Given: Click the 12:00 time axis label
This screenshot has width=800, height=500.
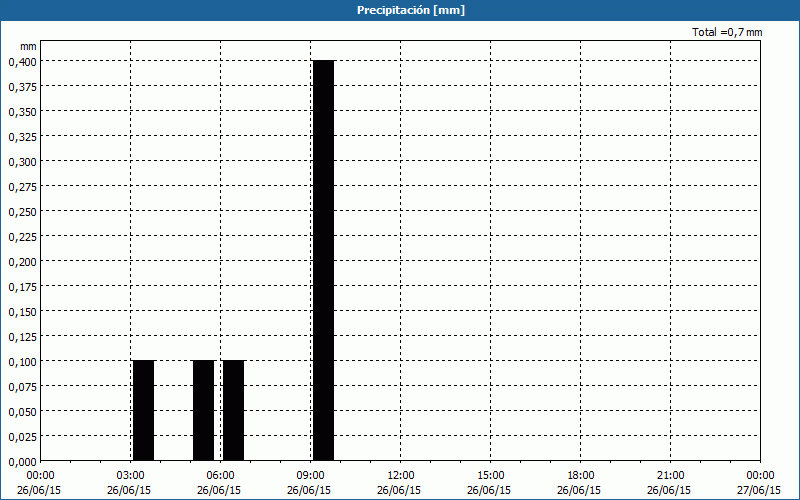Looking at the screenshot, I should tap(401, 476).
